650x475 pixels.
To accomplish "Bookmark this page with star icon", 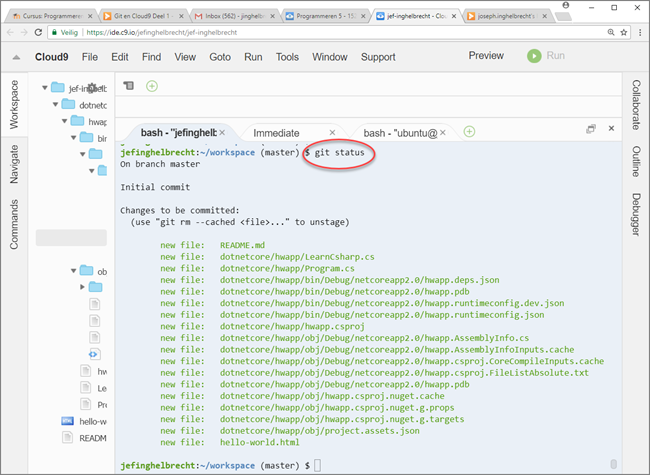I will tap(623, 32).
